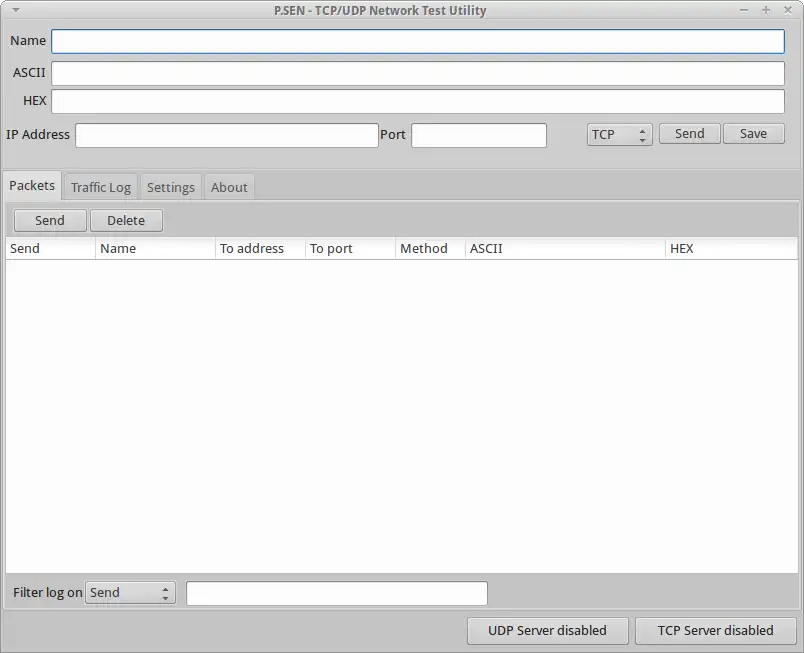
Task: Open the About tab
Action: click(x=229, y=187)
